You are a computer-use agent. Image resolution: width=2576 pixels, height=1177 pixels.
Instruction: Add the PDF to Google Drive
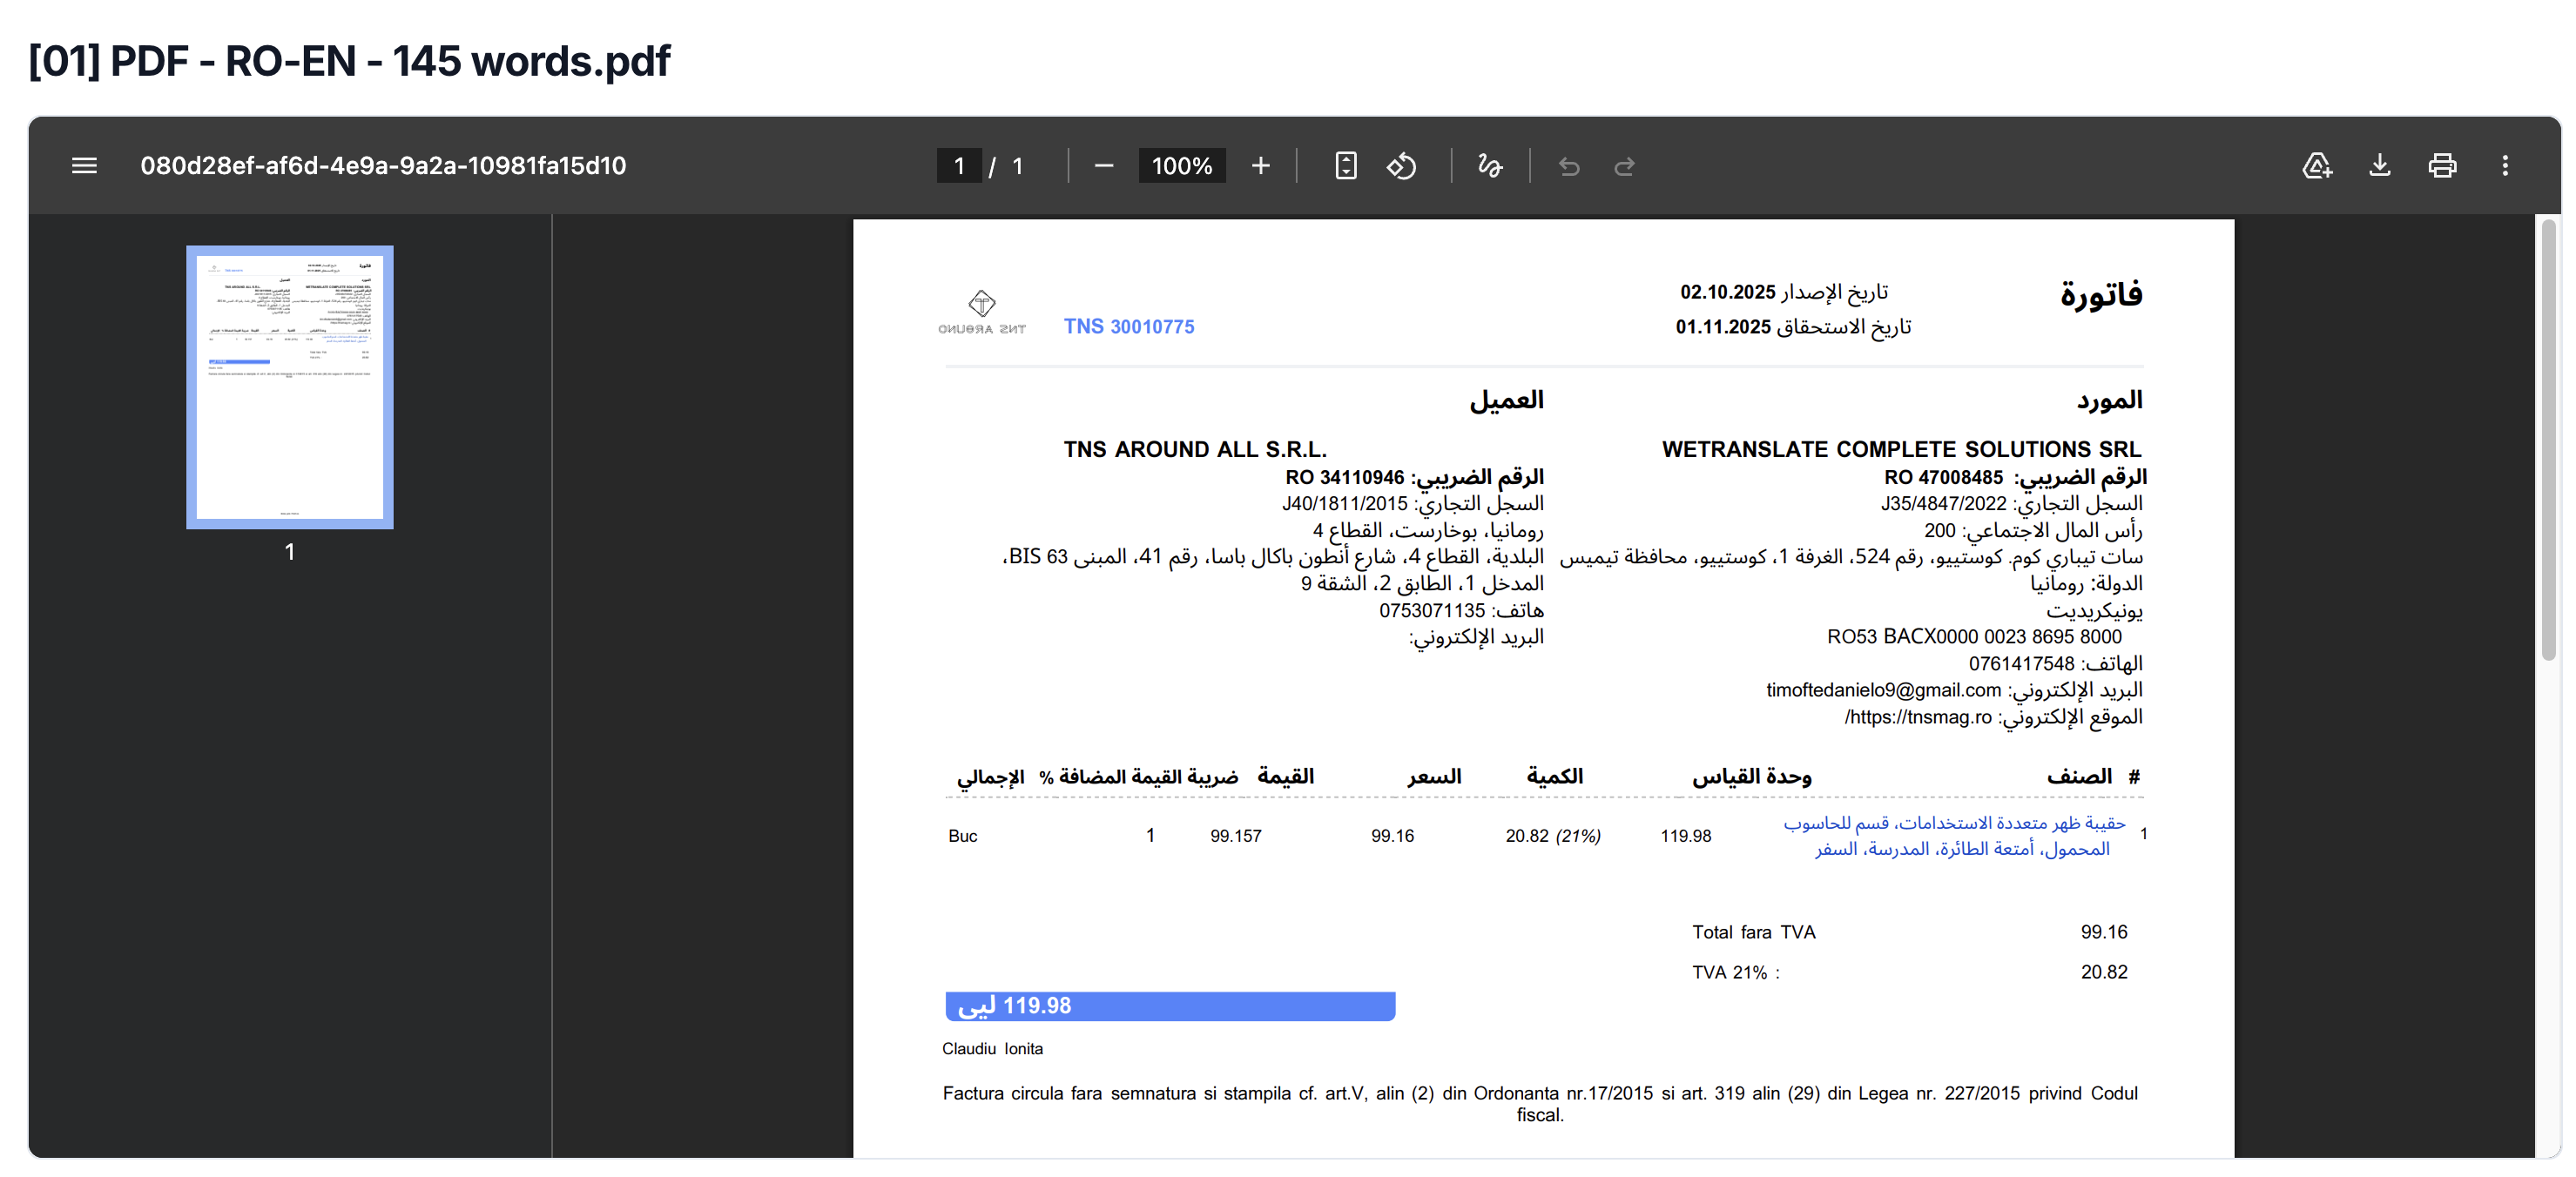pos(2318,166)
